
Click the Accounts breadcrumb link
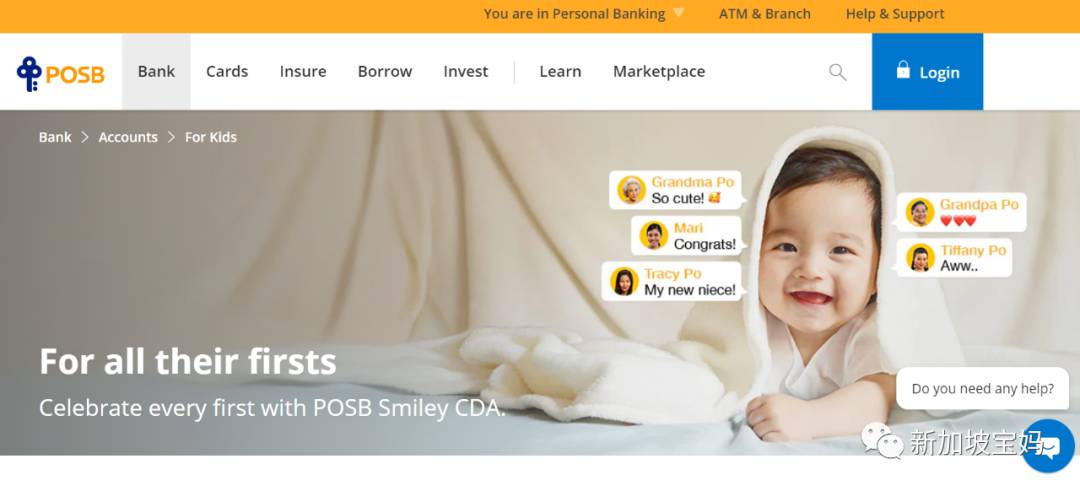128,137
